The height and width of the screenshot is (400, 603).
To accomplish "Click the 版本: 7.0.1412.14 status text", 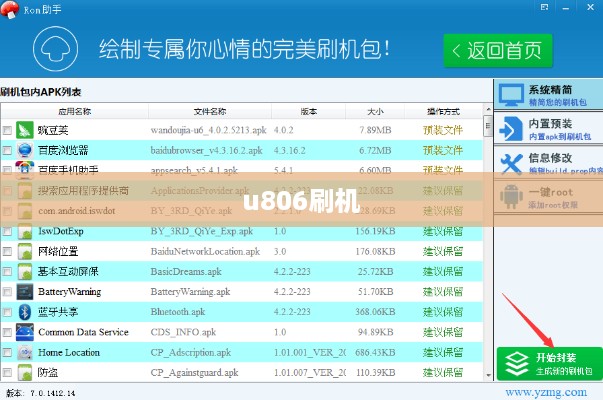I will point(41,393).
